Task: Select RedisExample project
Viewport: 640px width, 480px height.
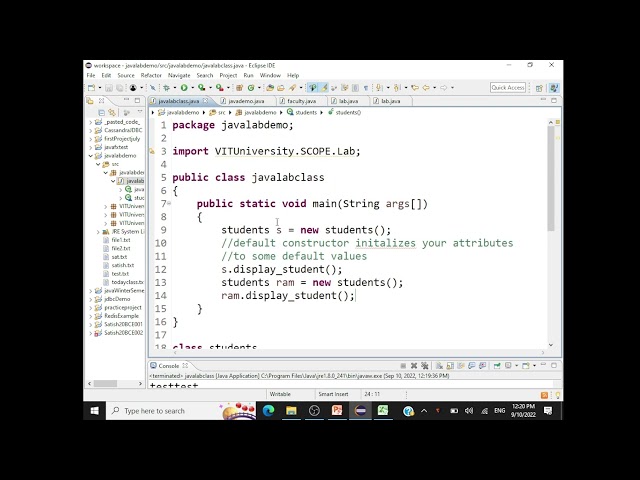Action: tap(121, 316)
